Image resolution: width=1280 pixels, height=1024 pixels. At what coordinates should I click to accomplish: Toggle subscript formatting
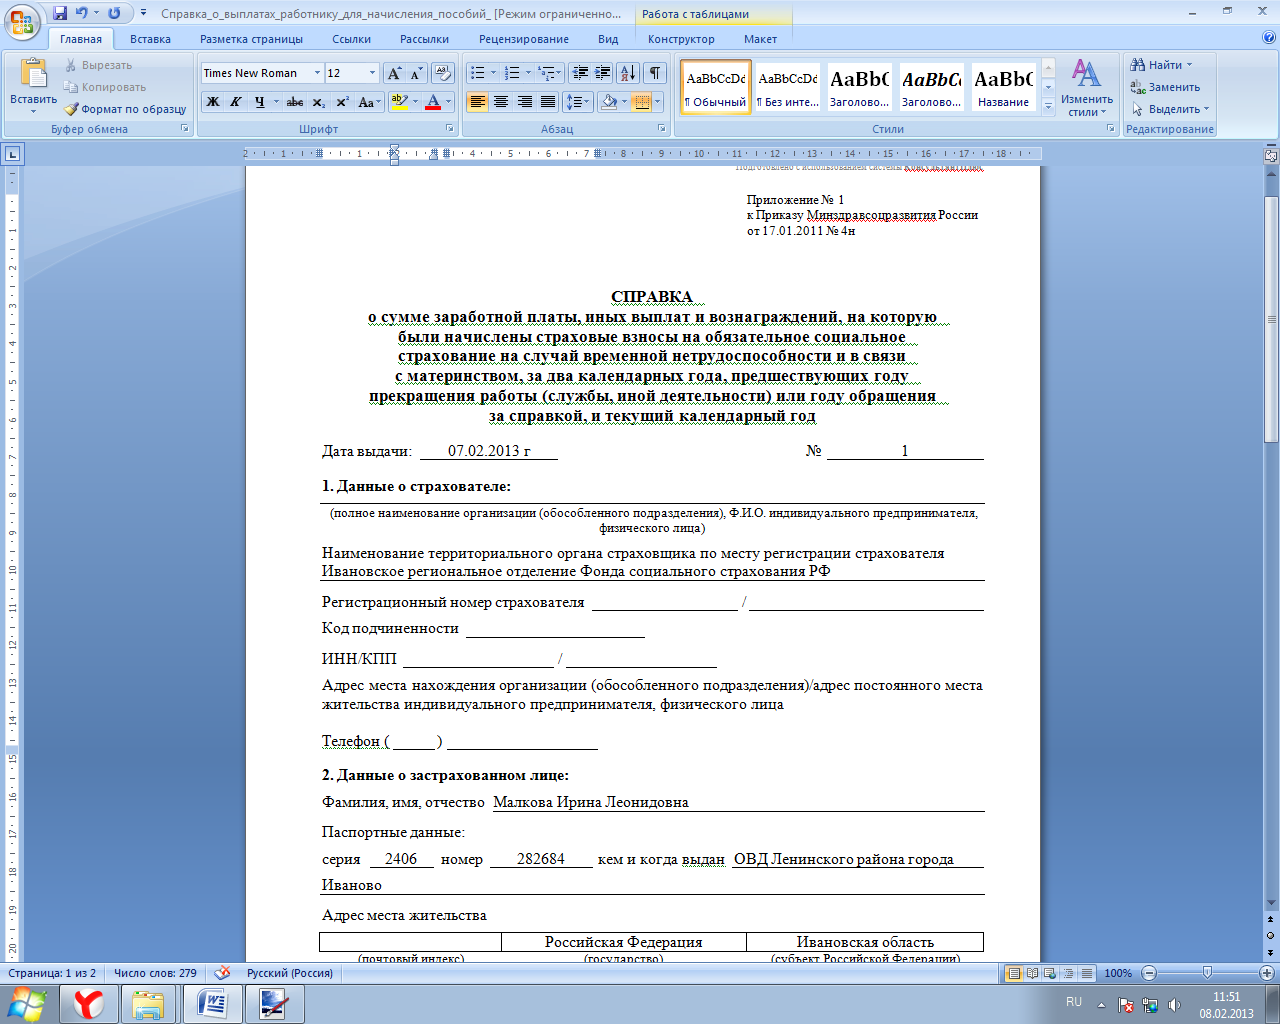coord(319,102)
